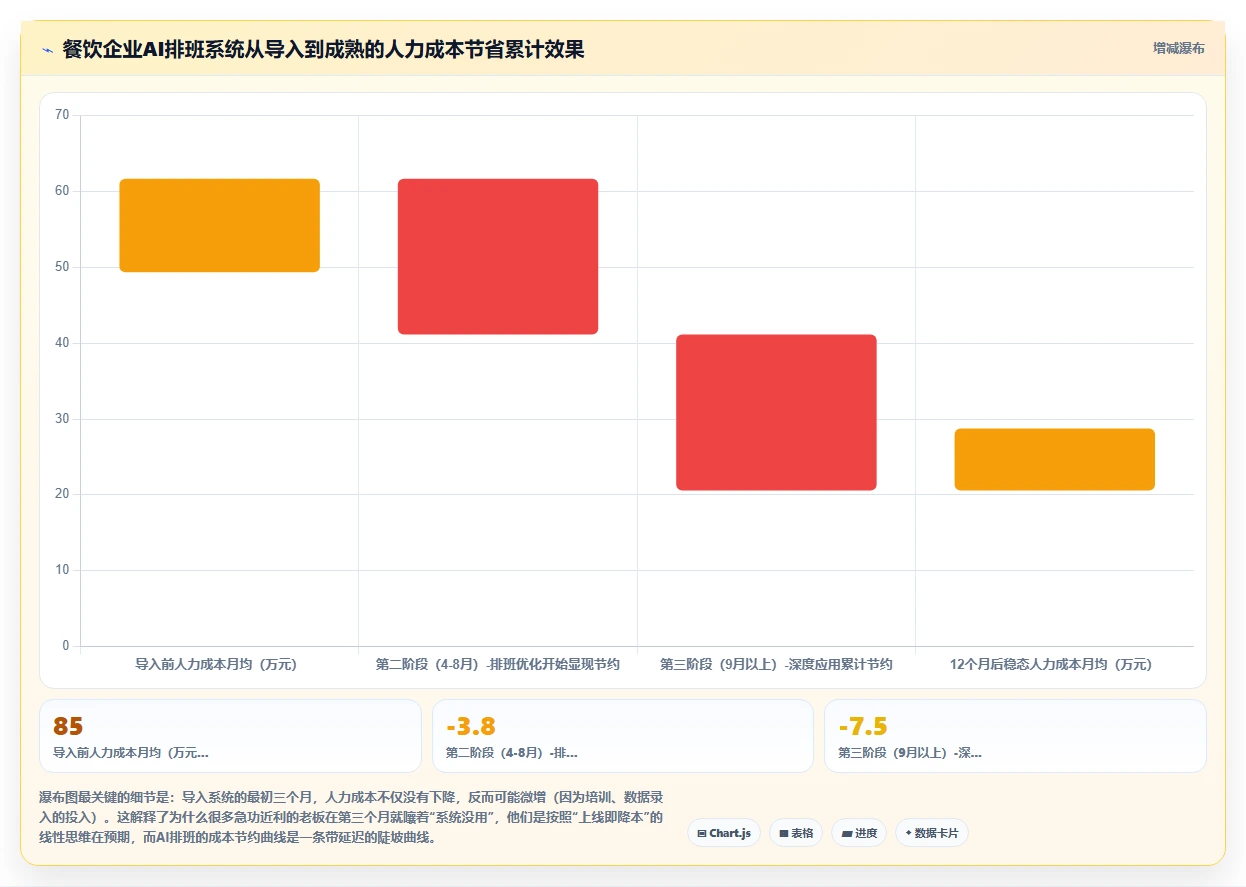
Task: Click the Chart.js tag button
Action: tap(724, 833)
